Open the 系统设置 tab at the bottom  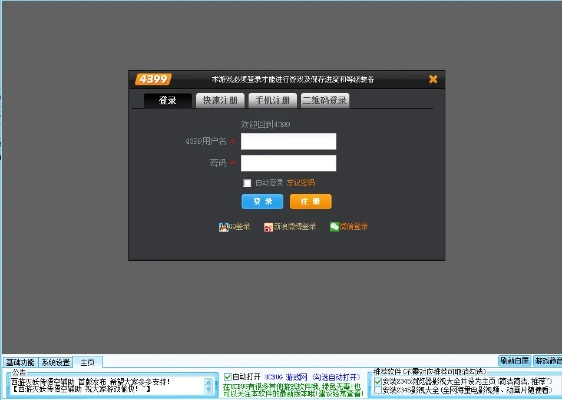56,362
